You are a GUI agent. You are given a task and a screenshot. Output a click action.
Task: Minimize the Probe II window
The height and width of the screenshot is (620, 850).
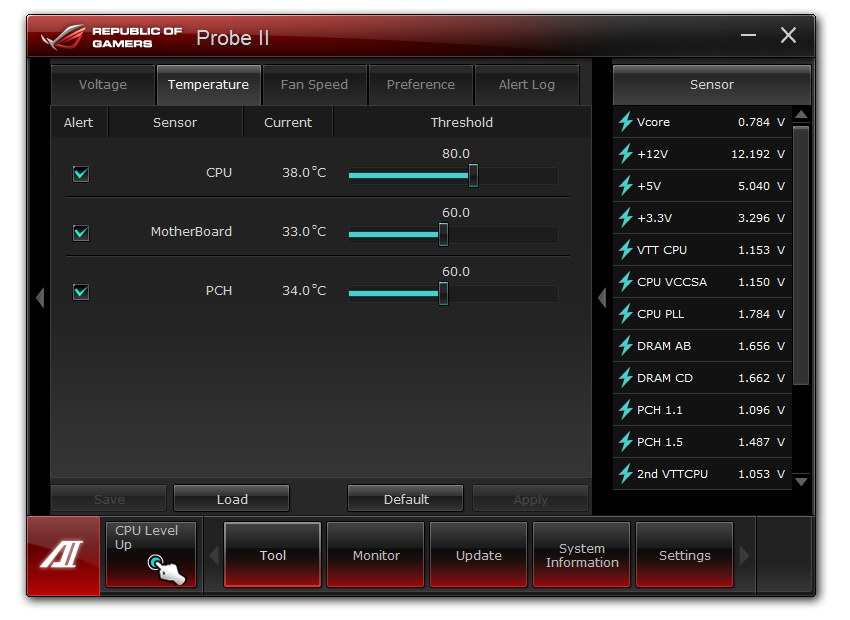(x=748, y=36)
